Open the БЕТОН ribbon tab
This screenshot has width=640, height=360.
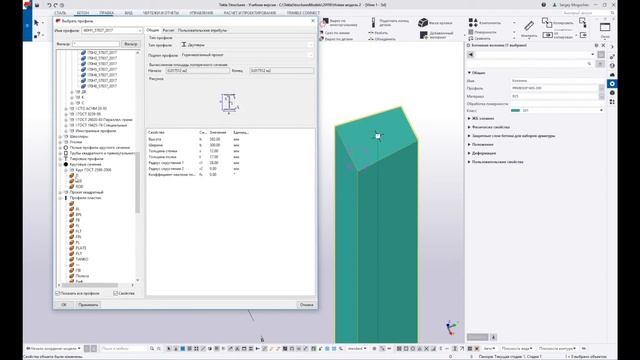tap(83, 13)
